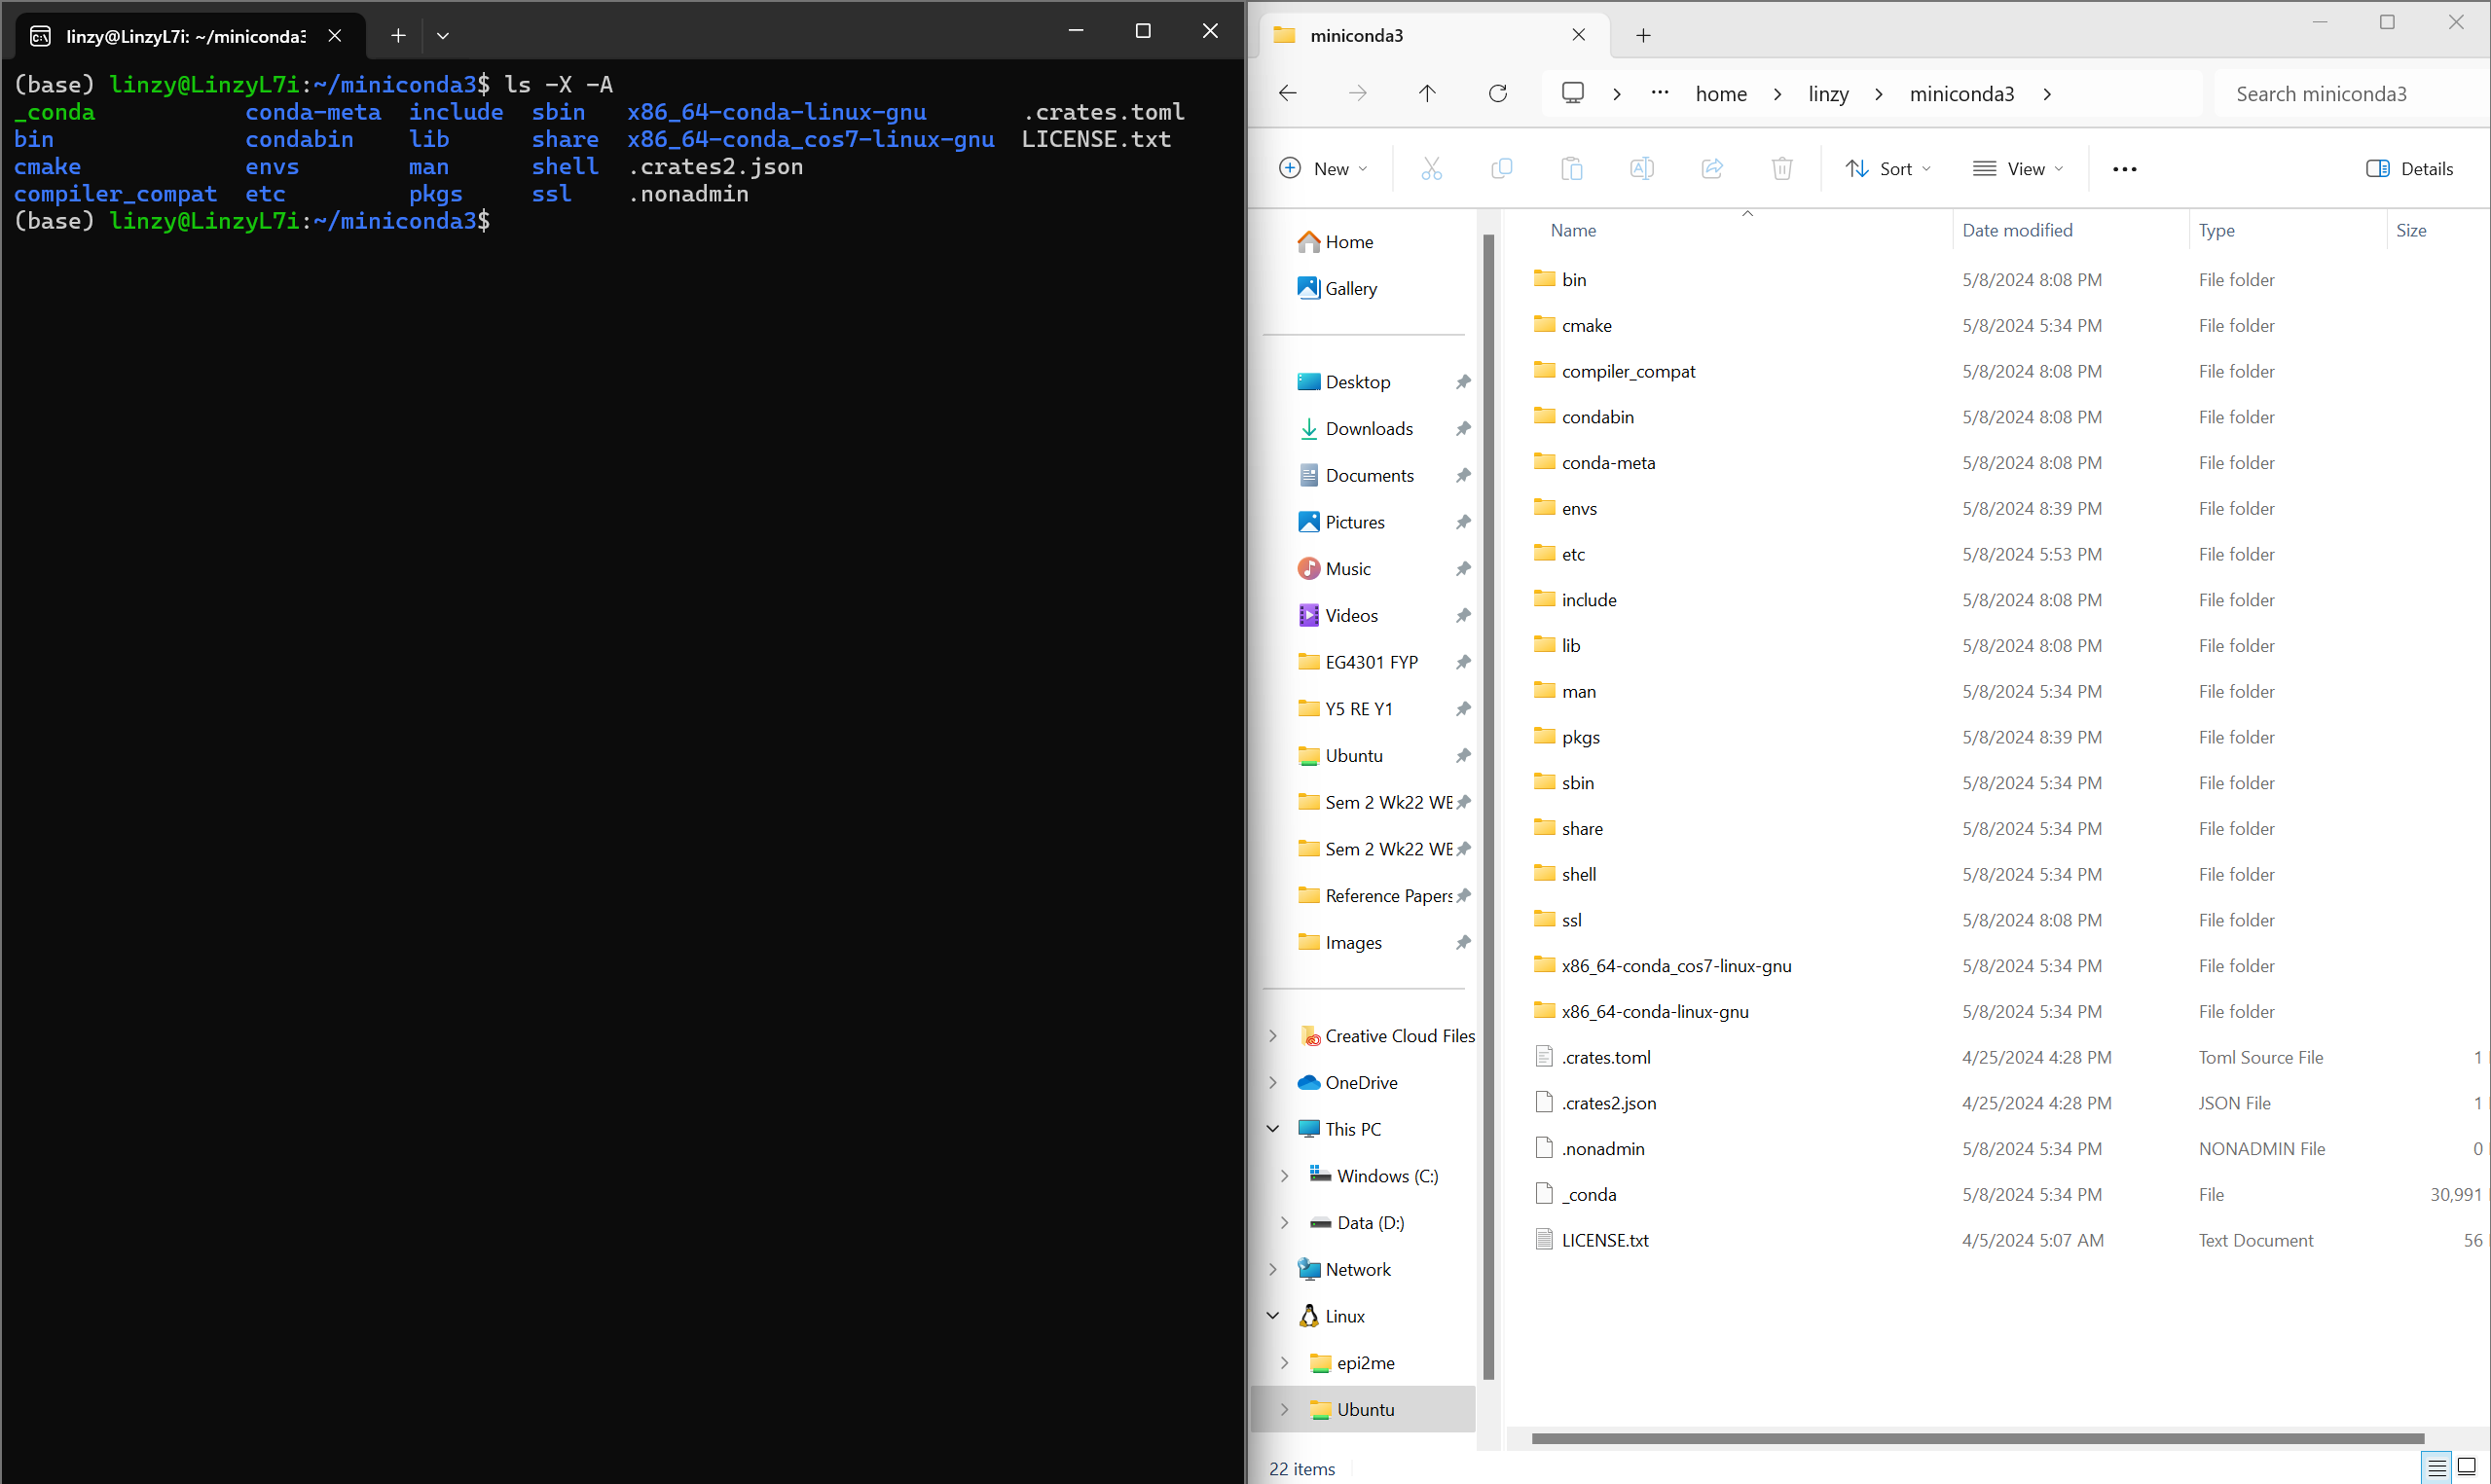Click the Copy icon in Explorer toolbar
This screenshot has width=2491, height=1484.
tap(1501, 169)
